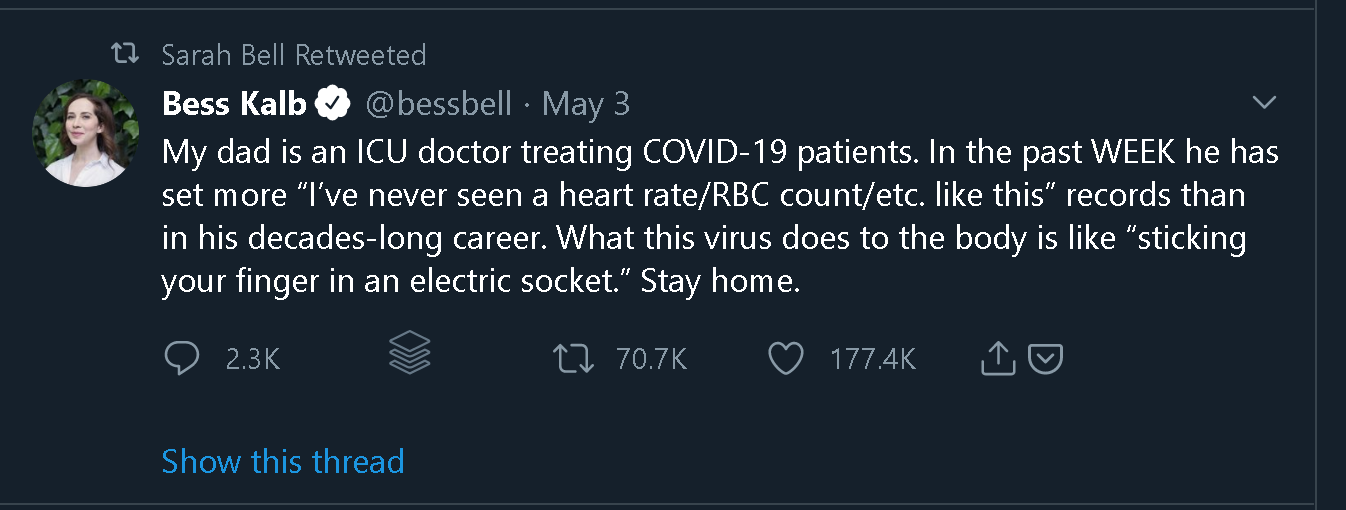Click the stacked layers Buffer icon
The width and height of the screenshot is (1346, 510).
(x=409, y=353)
